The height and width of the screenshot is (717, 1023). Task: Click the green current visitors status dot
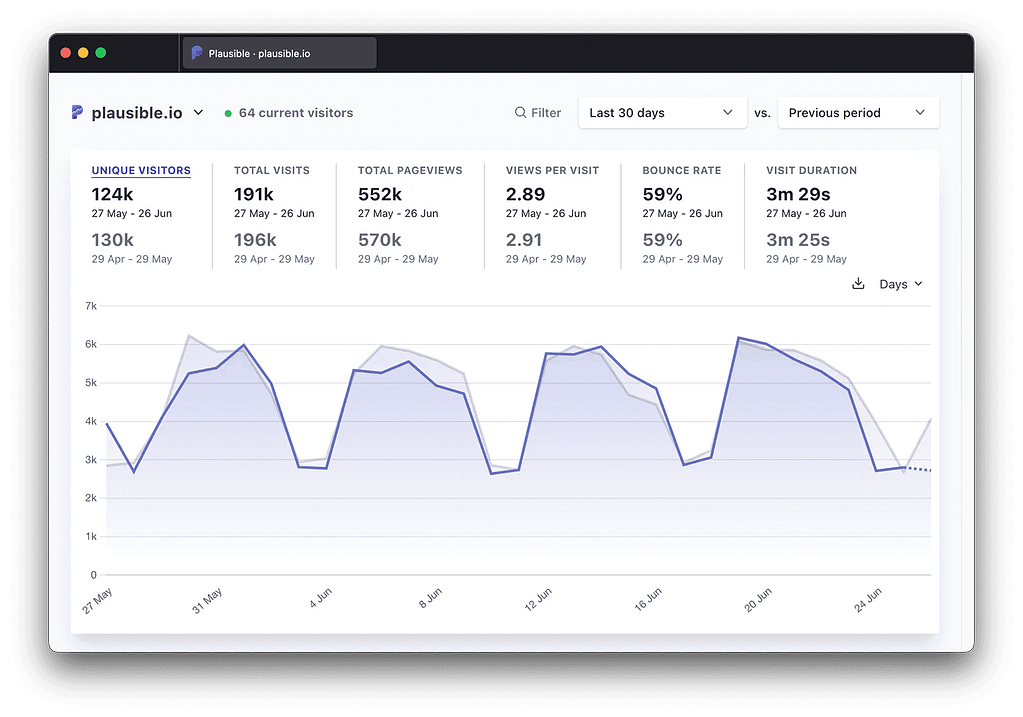(x=229, y=114)
